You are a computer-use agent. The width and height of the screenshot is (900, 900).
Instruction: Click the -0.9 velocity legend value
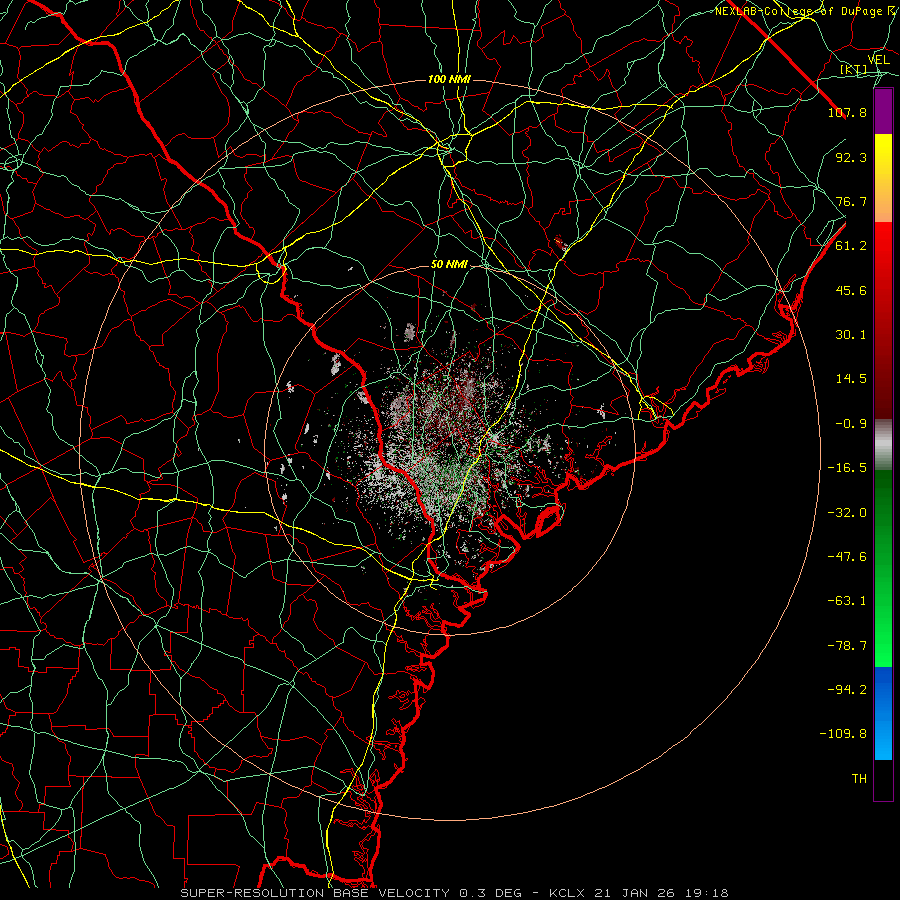click(851, 424)
